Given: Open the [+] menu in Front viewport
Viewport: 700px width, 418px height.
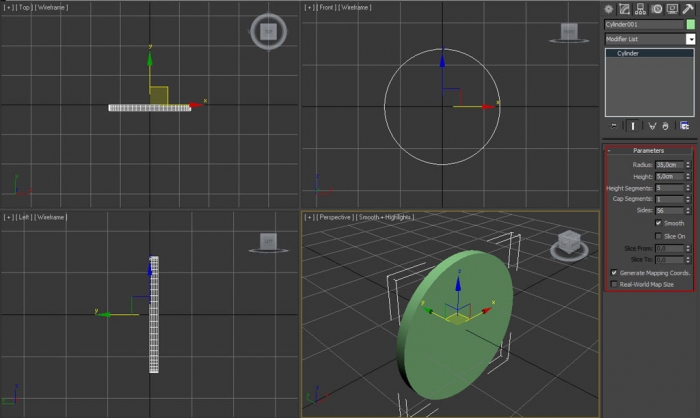Looking at the screenshot, I should (309, 8).
